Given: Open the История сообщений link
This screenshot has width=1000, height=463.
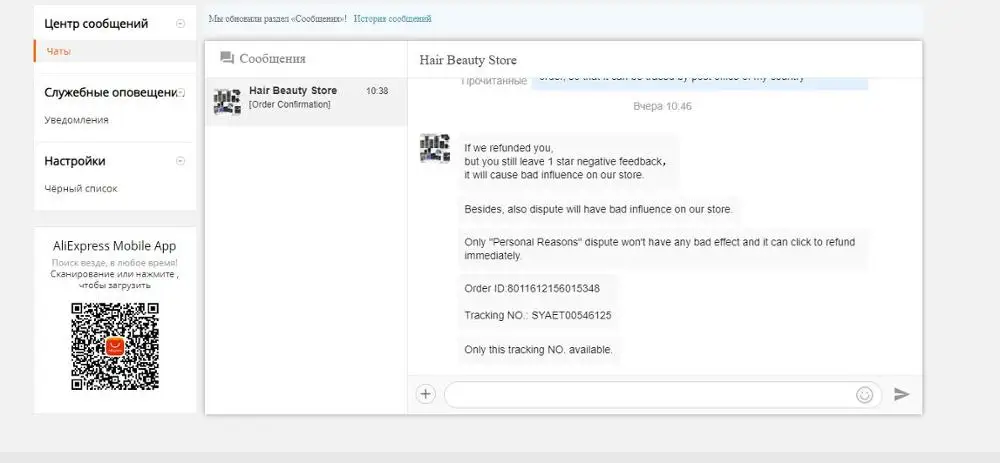Looking at the screenshot, I should 393,18.
